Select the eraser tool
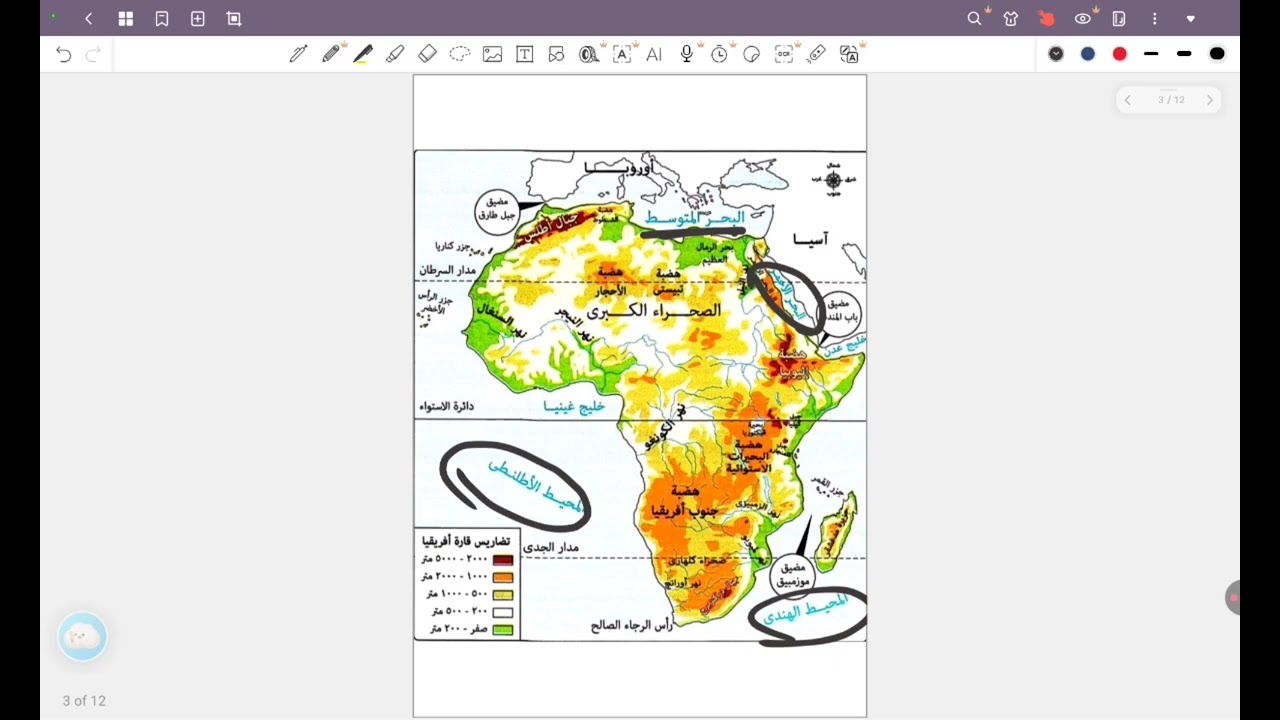1280x720 pixels. tap(427, 55)
